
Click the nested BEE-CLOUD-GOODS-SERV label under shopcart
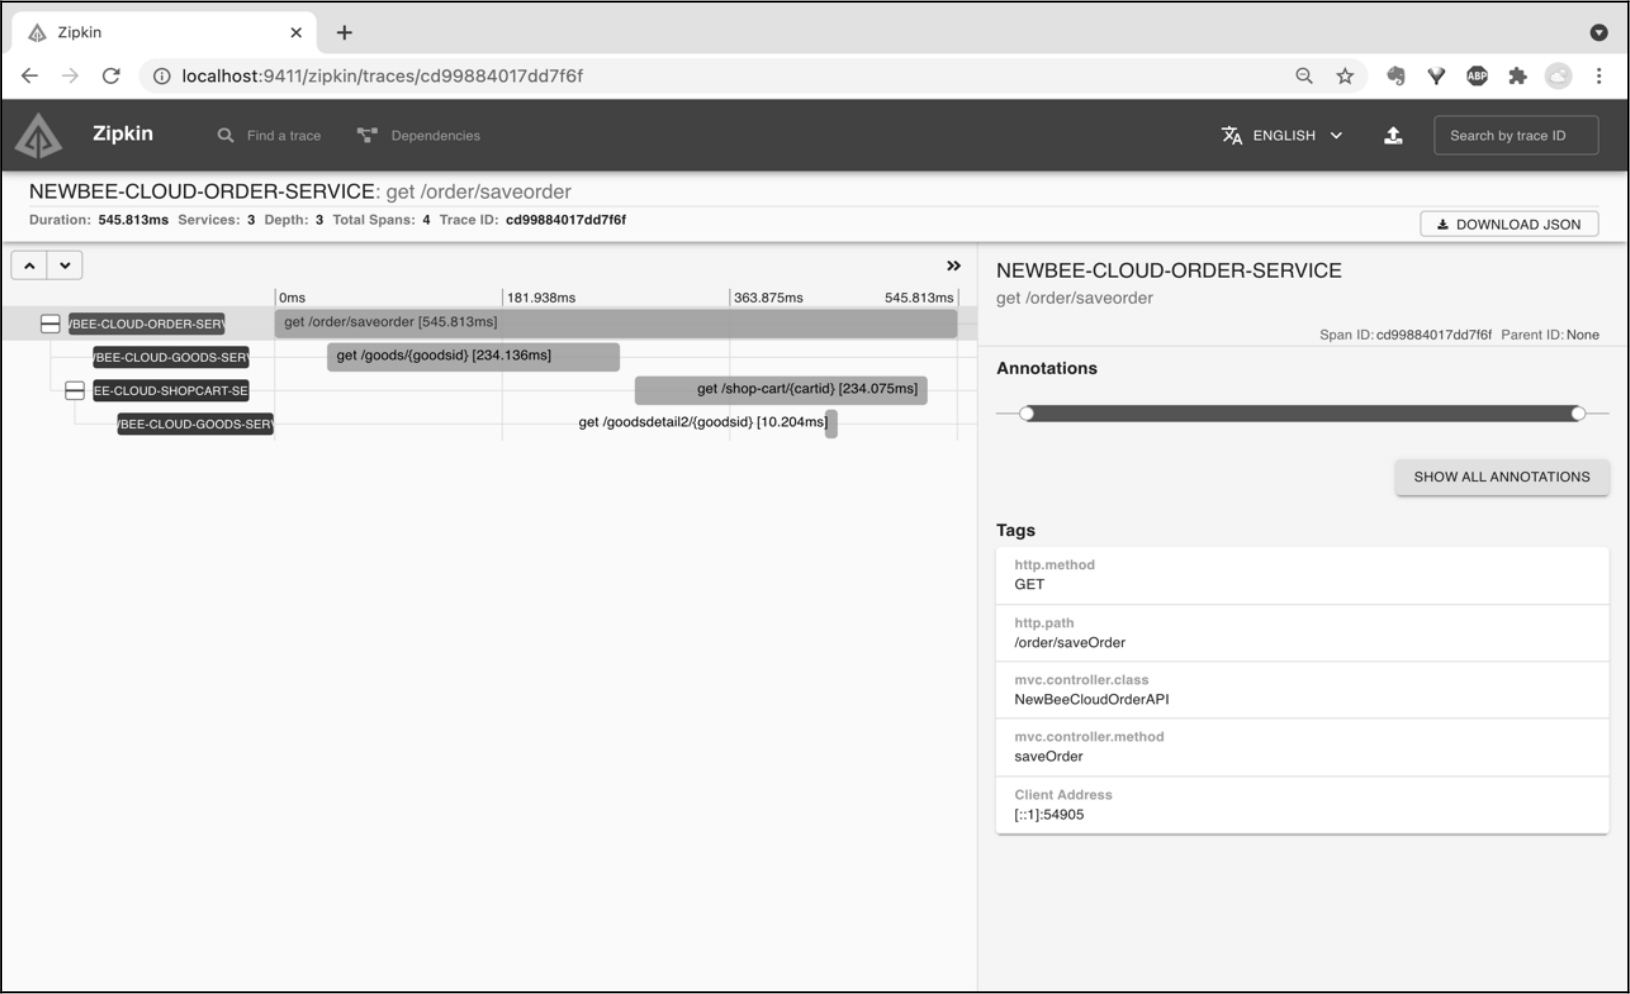195,424
